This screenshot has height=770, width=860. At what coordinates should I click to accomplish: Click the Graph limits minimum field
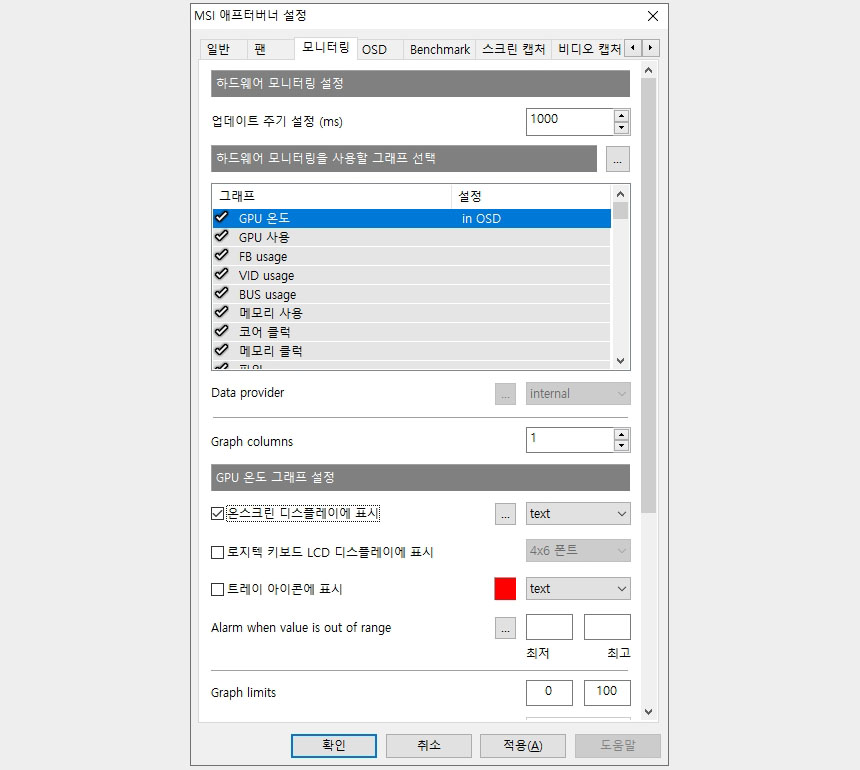point(549,693)
